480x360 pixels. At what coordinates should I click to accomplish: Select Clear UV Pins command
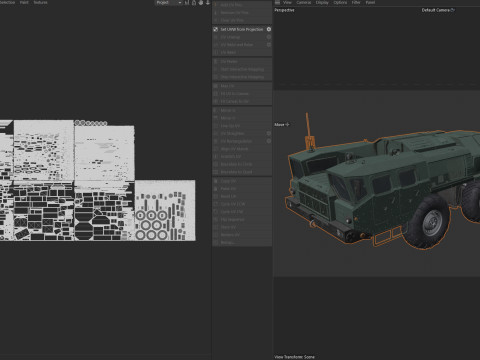coord(242,20)
